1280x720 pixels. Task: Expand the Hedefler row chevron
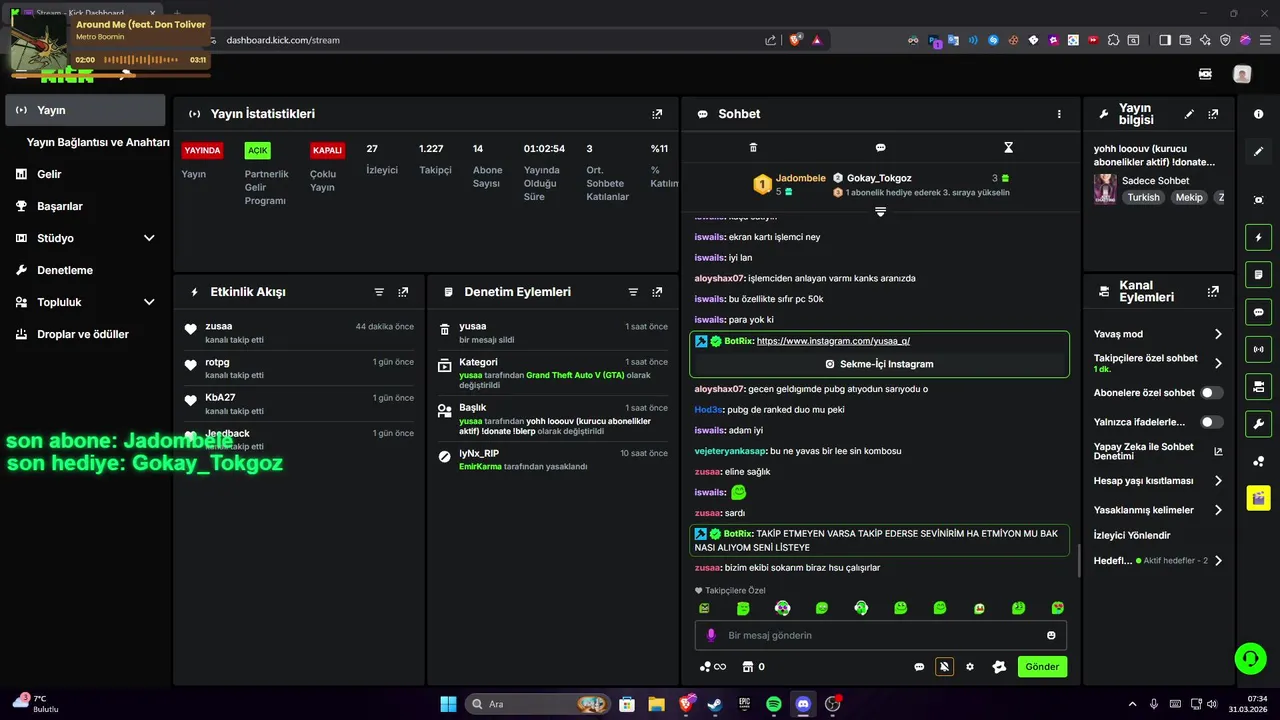pos(1218,561)
